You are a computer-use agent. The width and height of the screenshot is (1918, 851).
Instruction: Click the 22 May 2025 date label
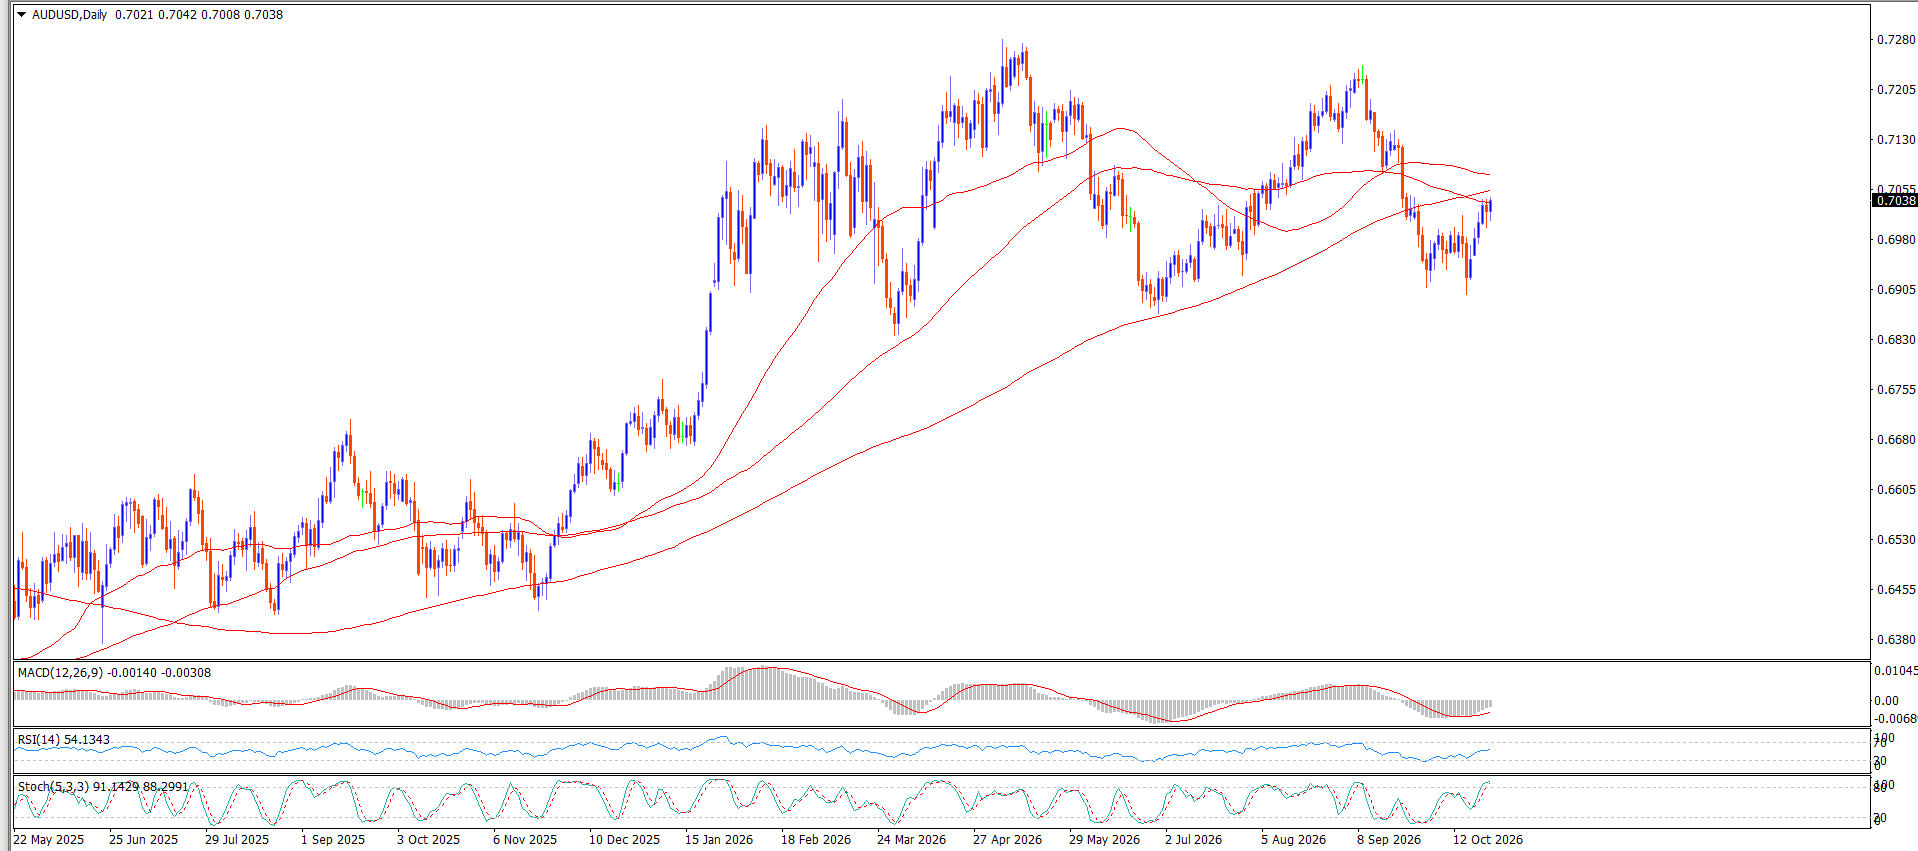[x=49, y=840]
